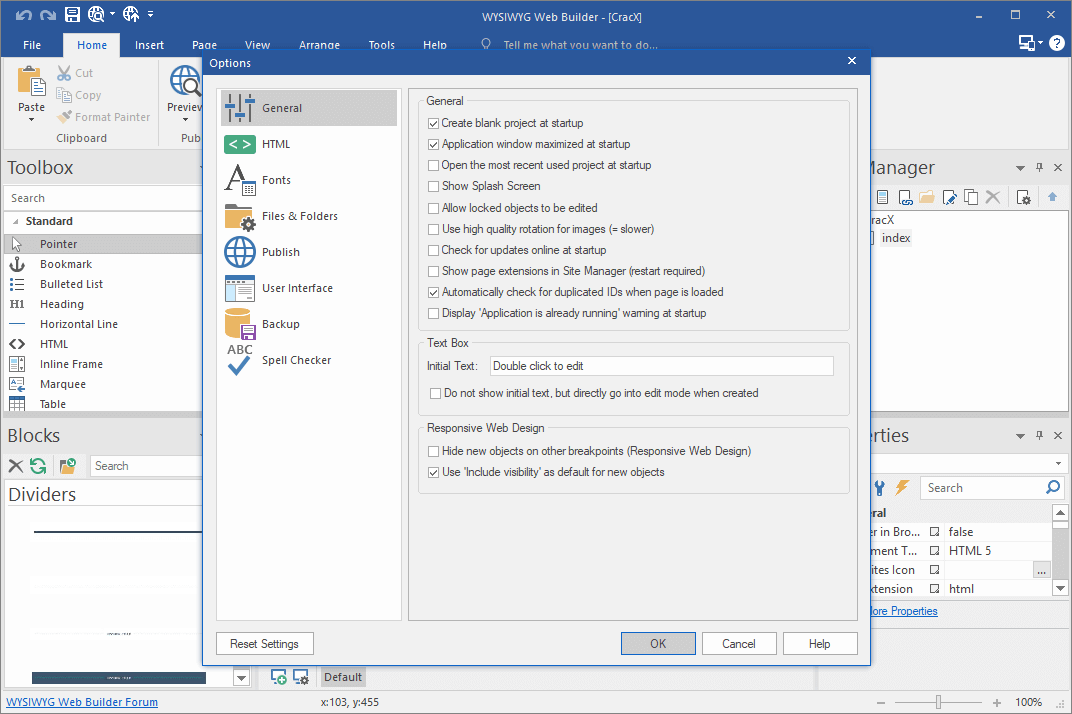Screen dimensions: 1072x714
Task: Click the Help button in Options dialog
Action: (820, 644)
